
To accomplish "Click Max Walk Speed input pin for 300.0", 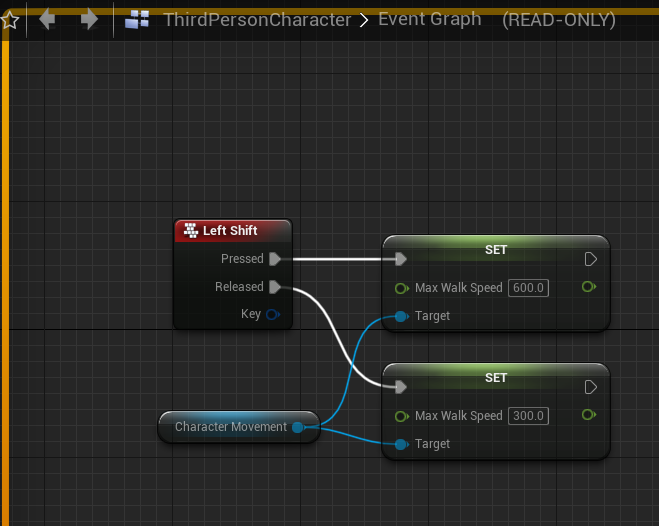I will [x=401, y=416].
